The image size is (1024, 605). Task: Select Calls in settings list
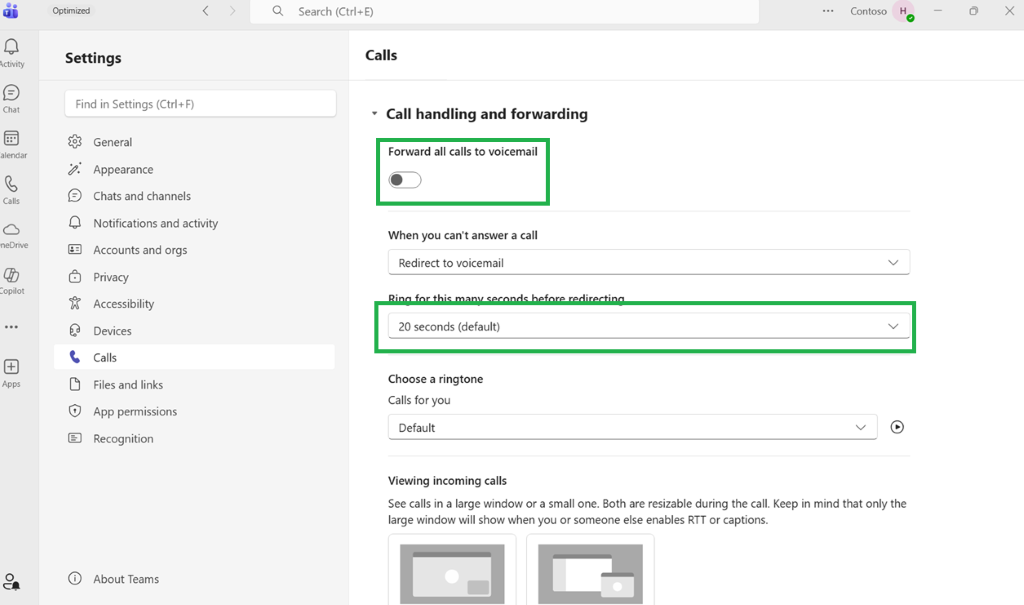click(x=195, y=357)
